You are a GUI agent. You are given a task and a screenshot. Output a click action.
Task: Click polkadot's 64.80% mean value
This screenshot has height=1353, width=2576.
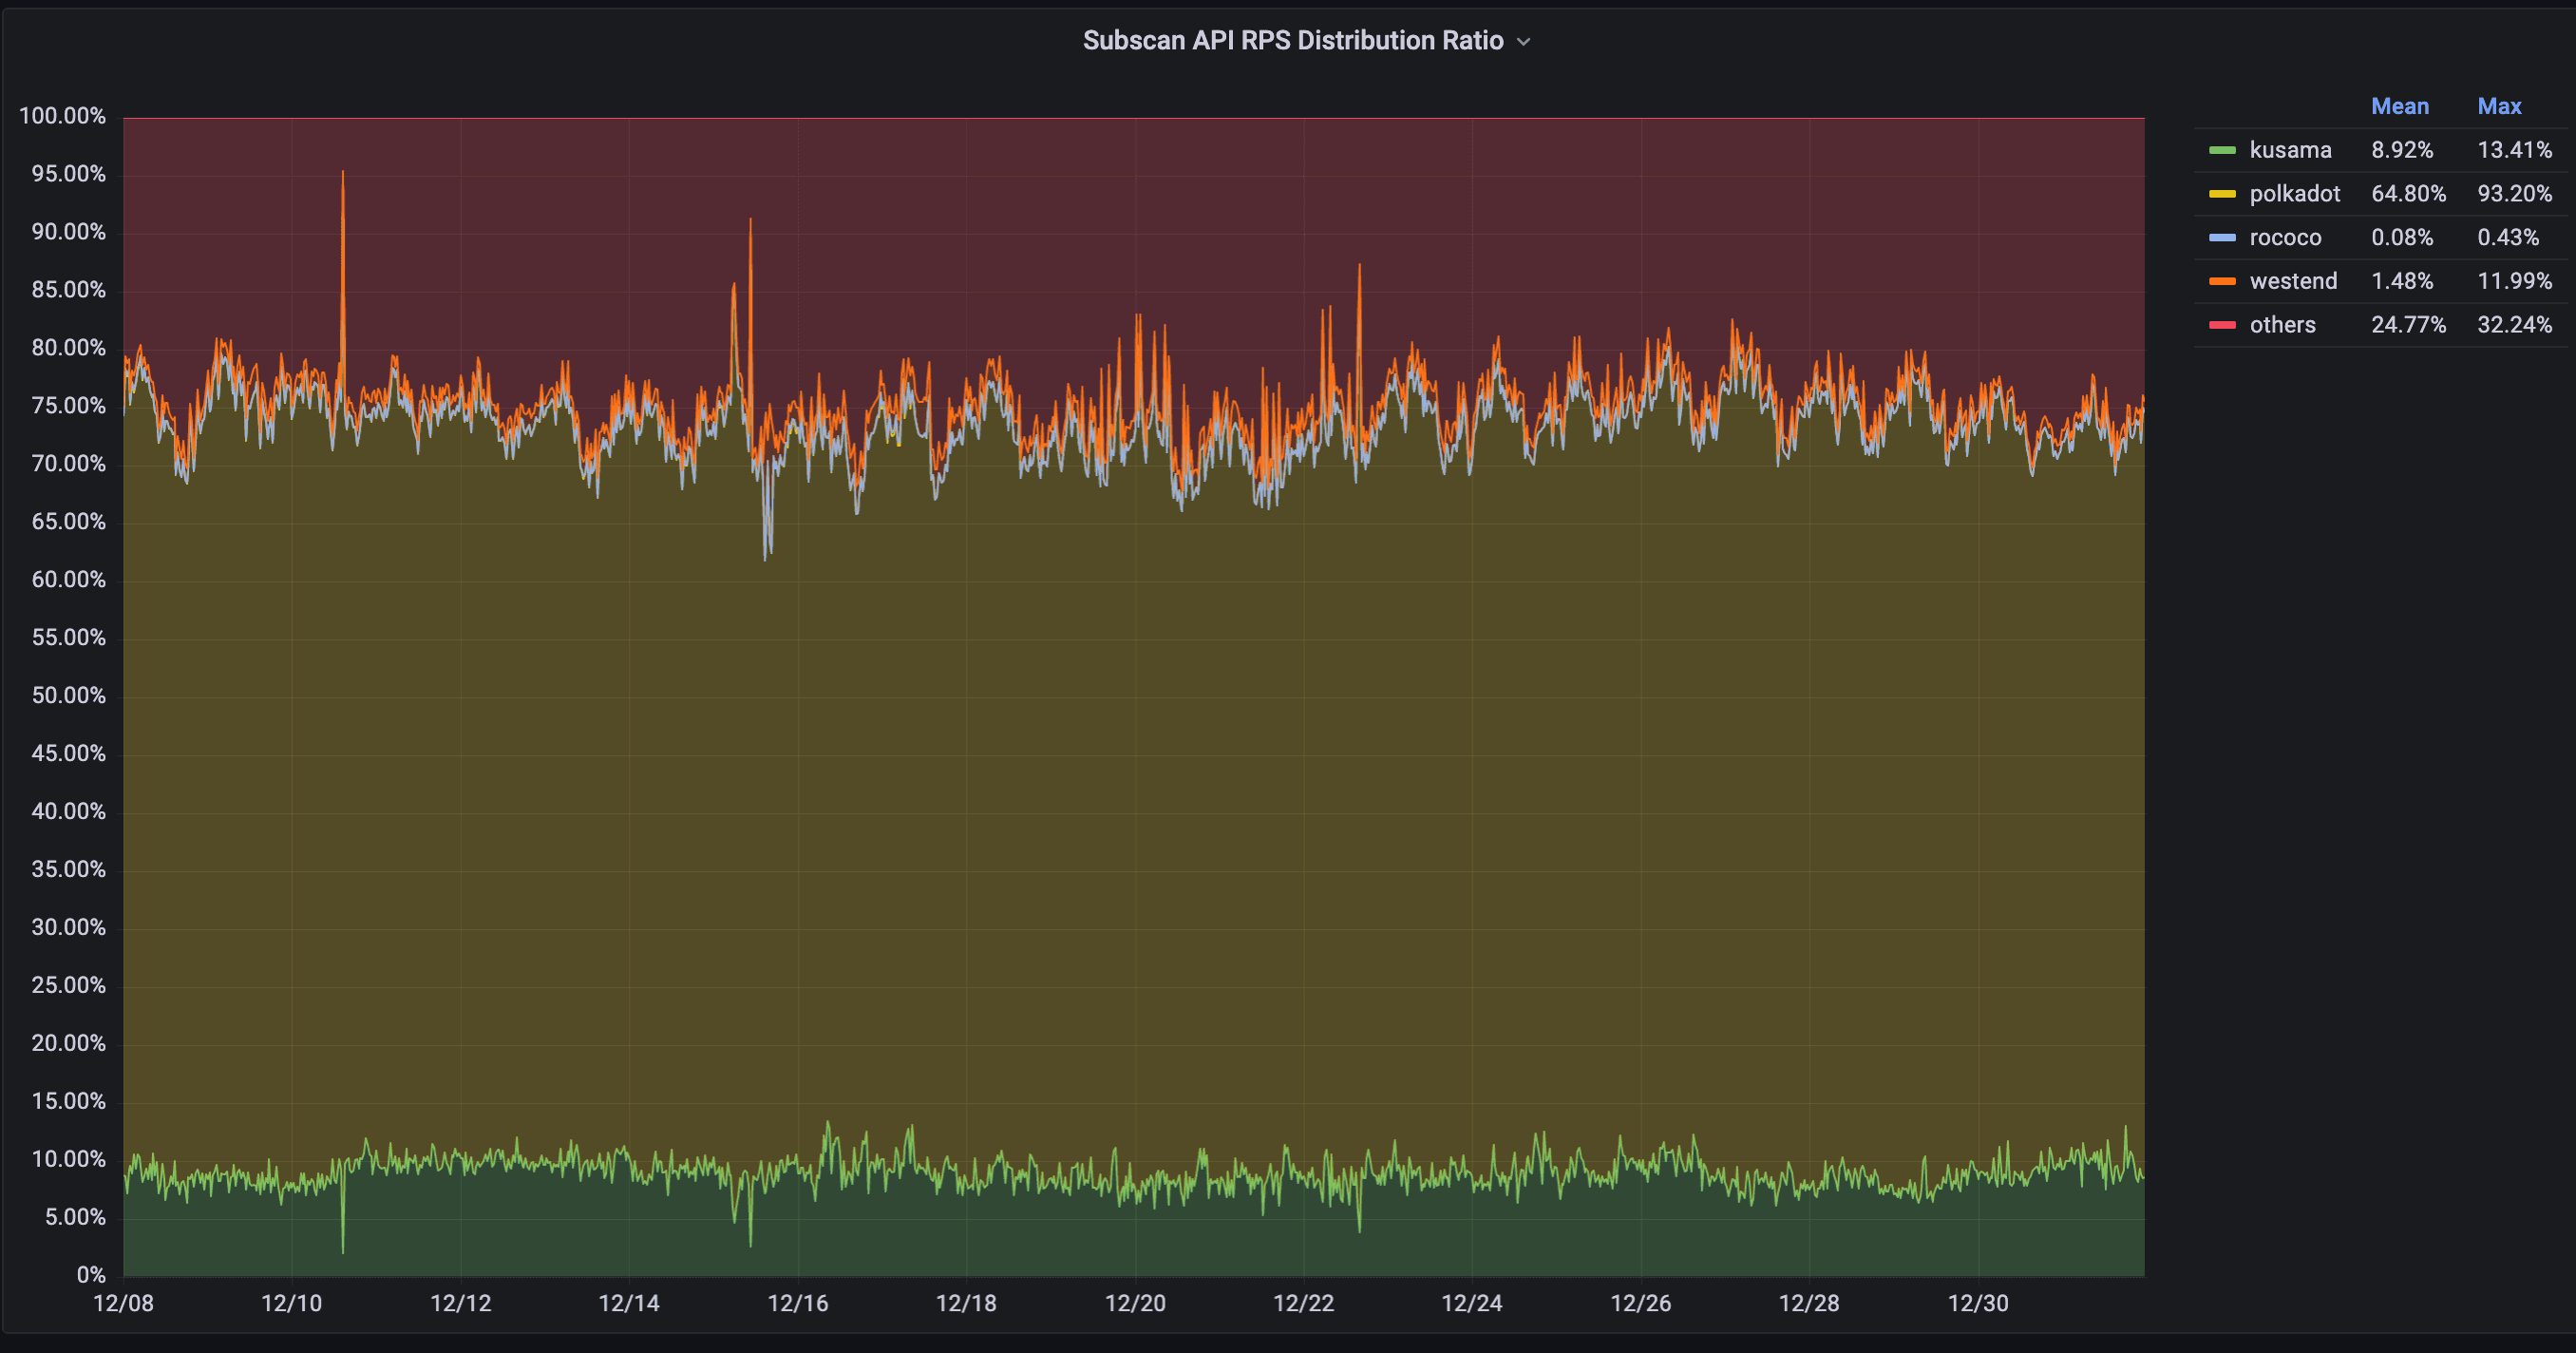click(2407, 194)
